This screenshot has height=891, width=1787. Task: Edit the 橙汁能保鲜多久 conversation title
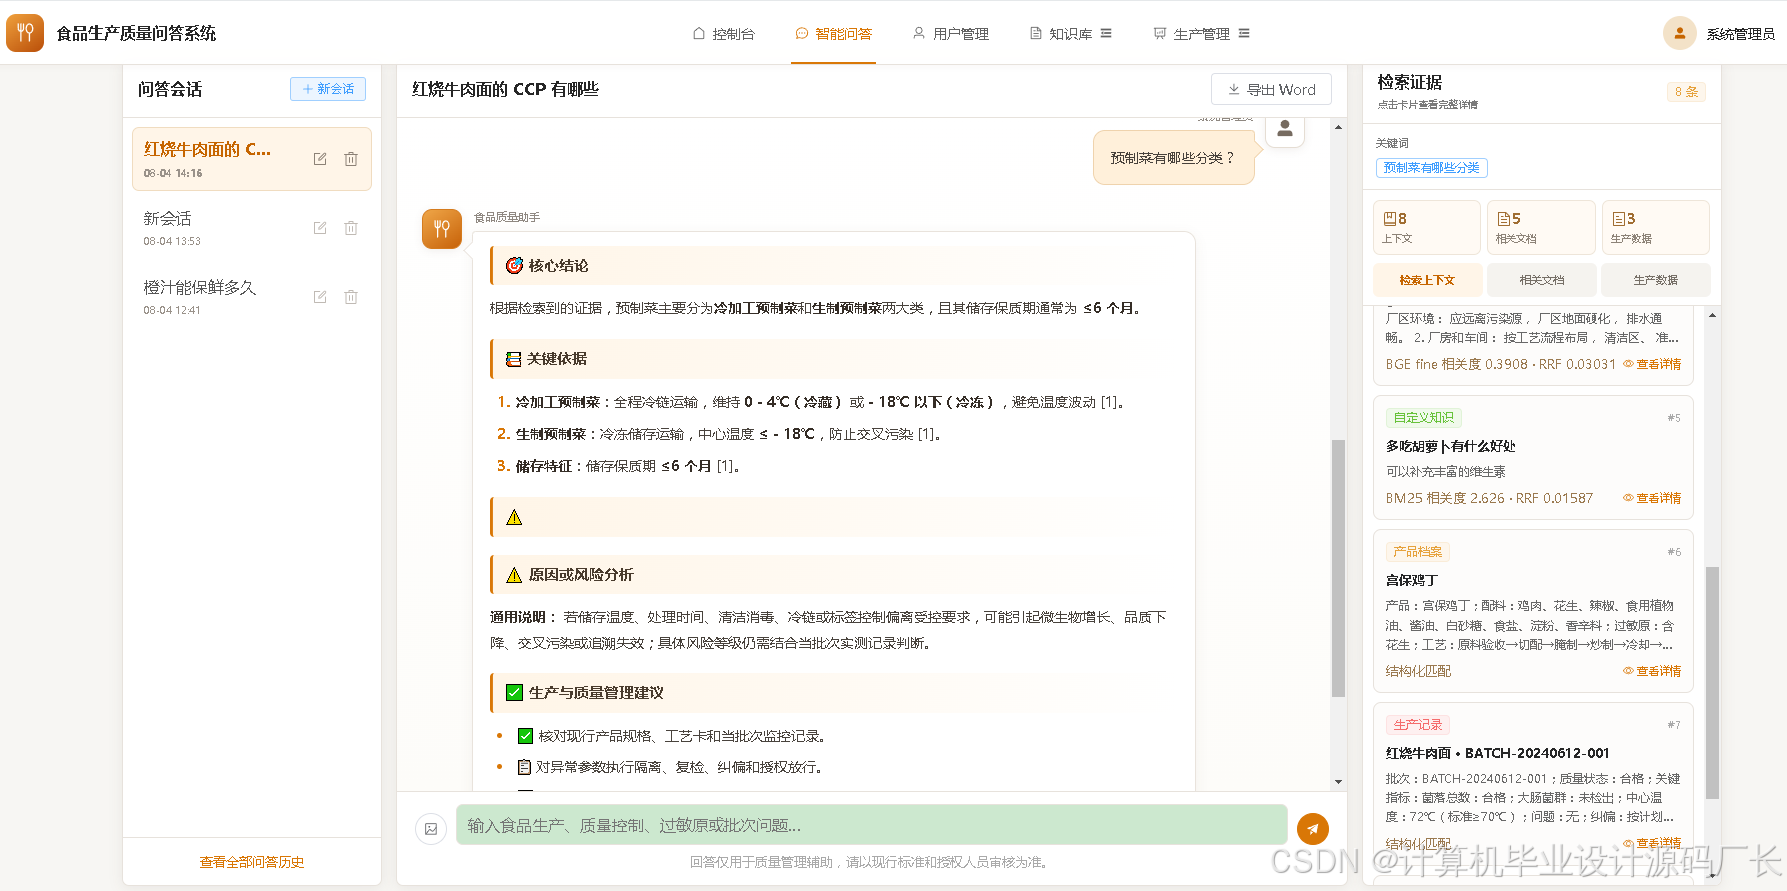320,297
